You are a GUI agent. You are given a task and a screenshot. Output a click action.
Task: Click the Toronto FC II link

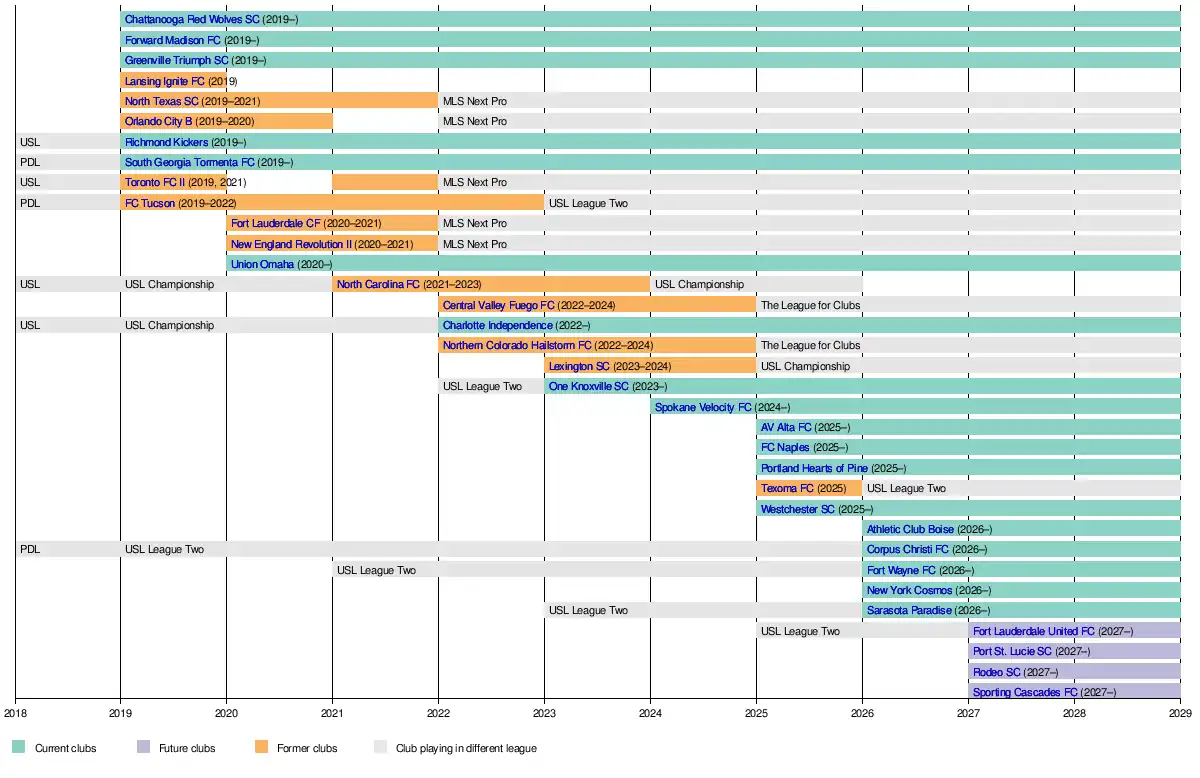coord(155,182)
